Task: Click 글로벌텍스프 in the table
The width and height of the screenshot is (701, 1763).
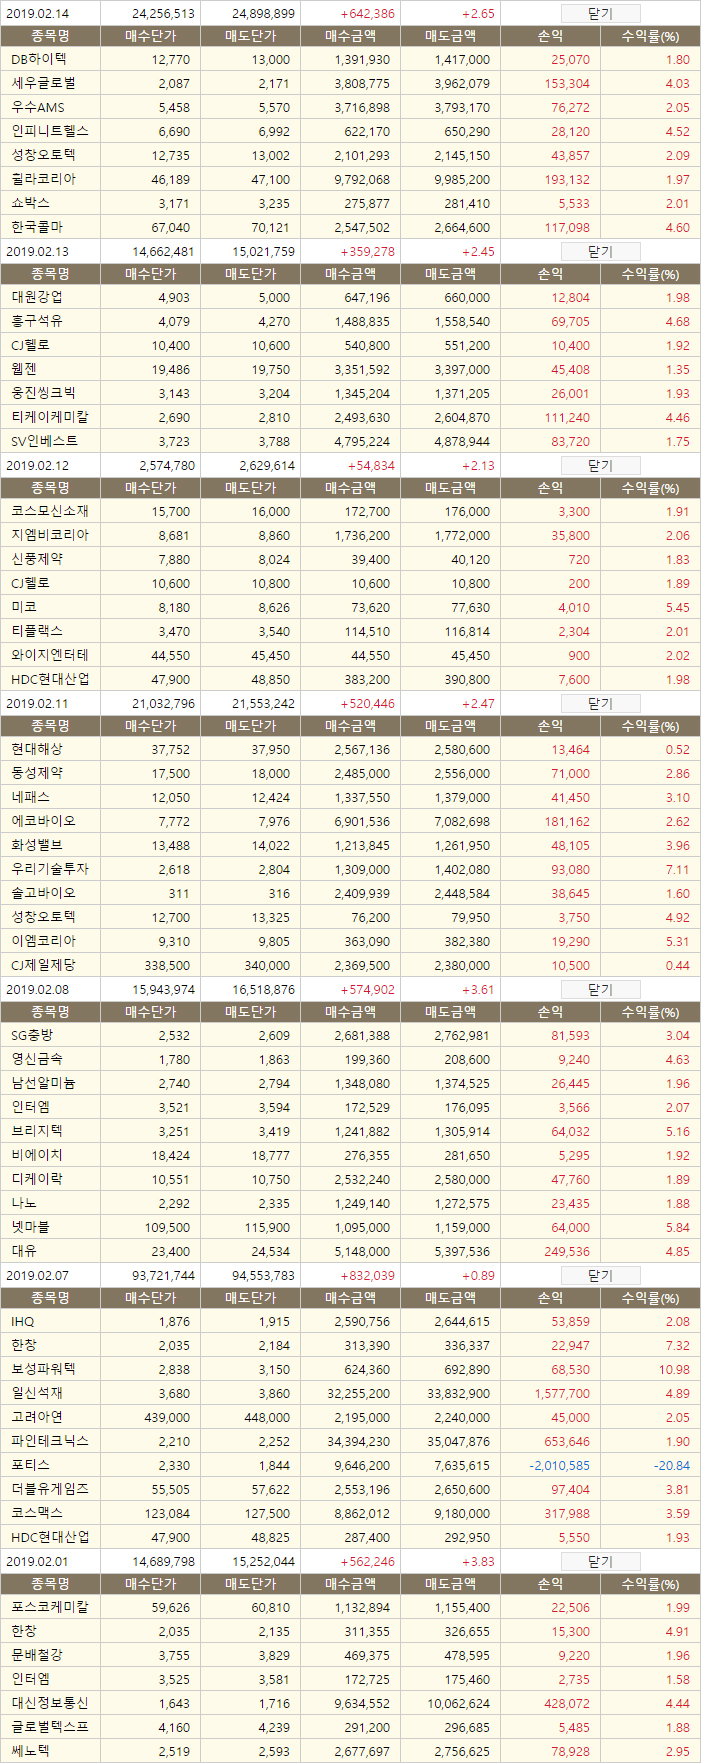Action: tap(50, 1728)
